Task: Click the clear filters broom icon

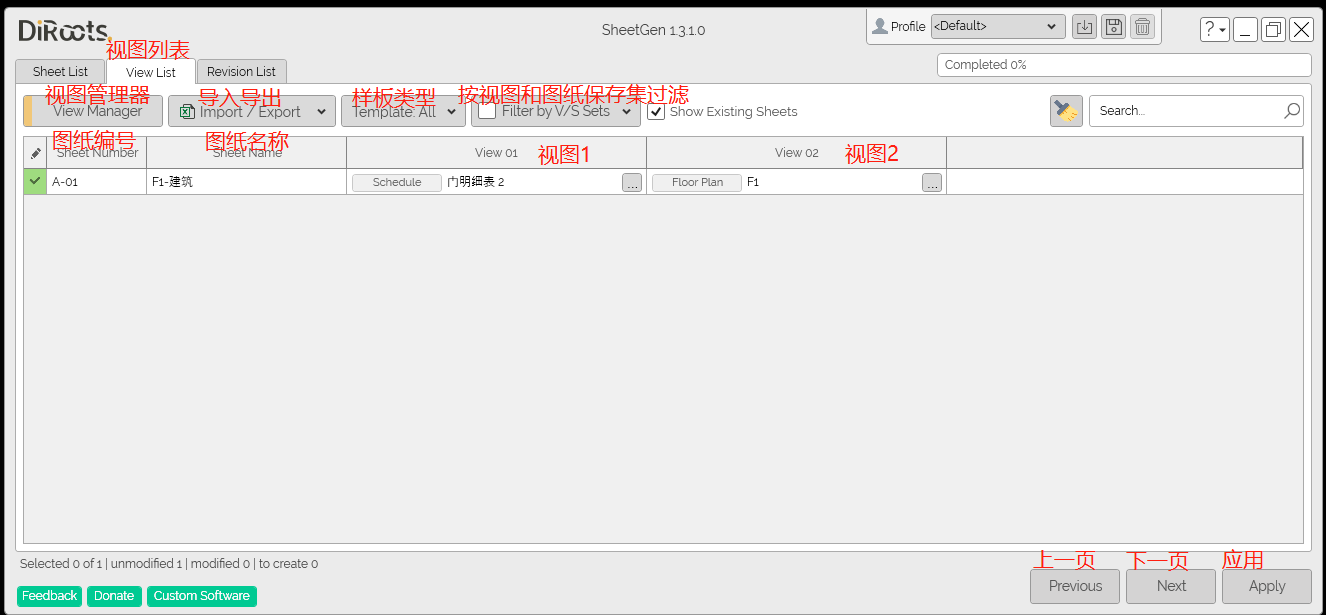Action: [x=1066, y=111]
